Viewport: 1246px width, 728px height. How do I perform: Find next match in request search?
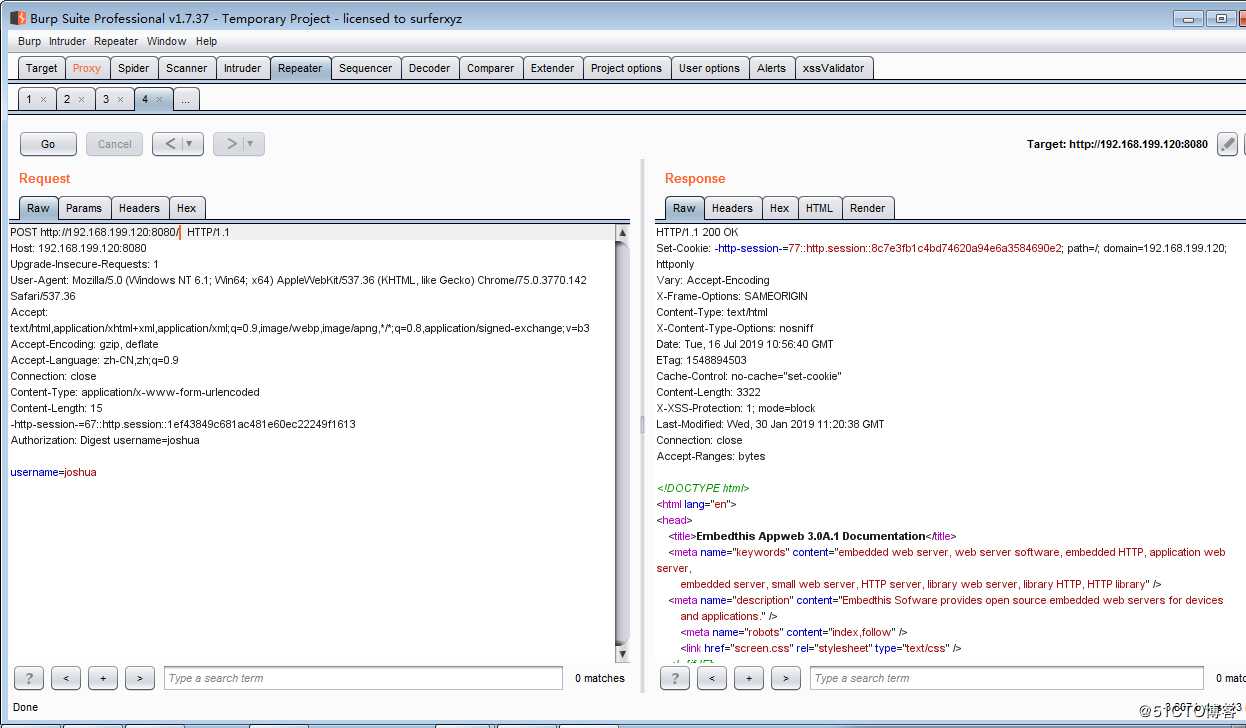(140, 678)
